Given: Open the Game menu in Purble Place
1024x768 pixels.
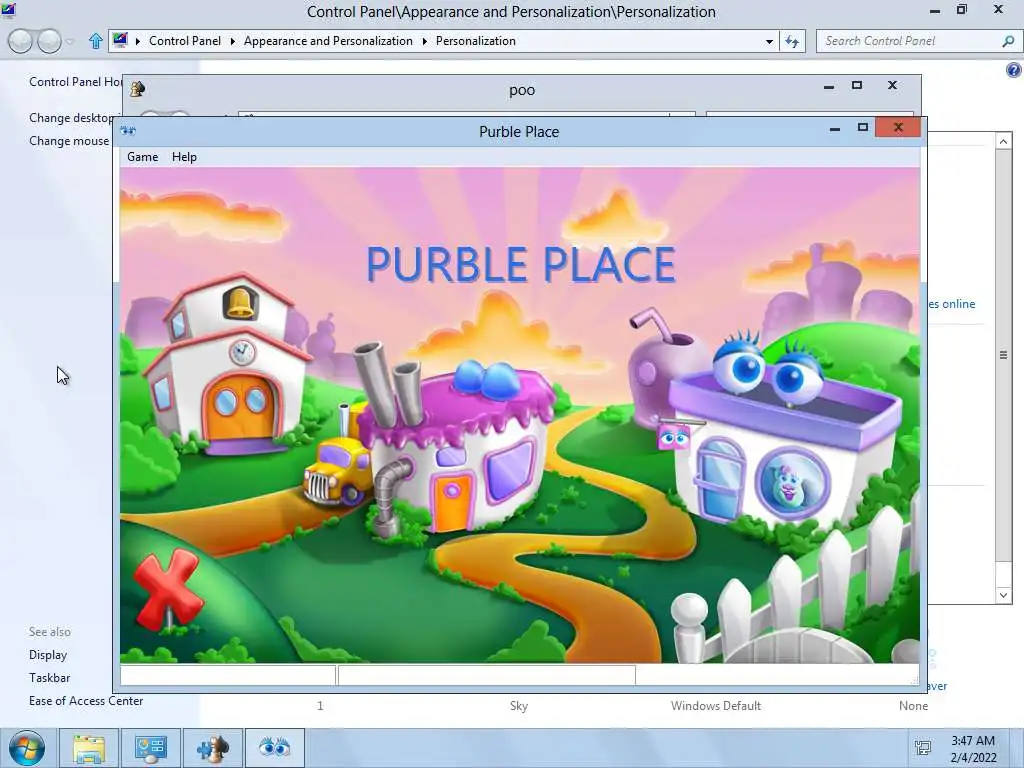Looking at the screenshot, I should (x=142, y=157).
